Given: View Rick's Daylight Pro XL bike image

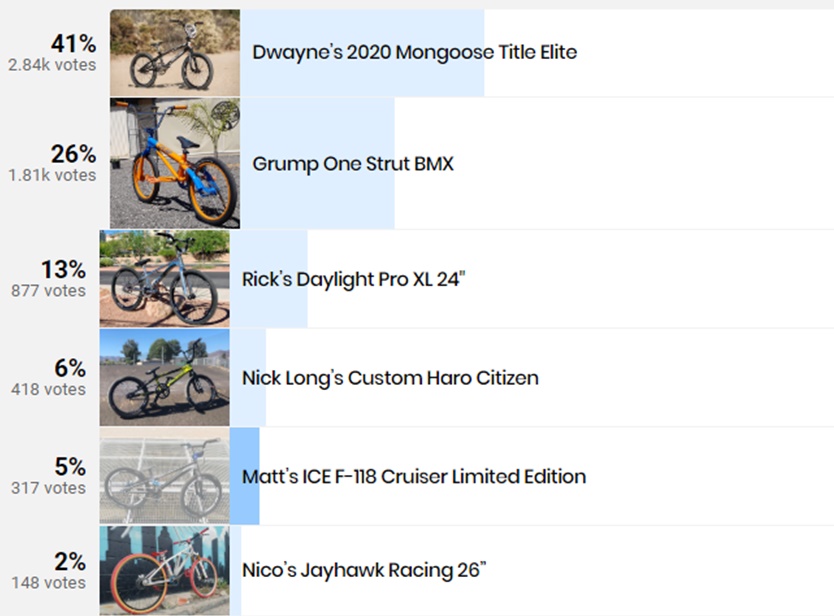Looking at the screenshot, I should (164, 279).
